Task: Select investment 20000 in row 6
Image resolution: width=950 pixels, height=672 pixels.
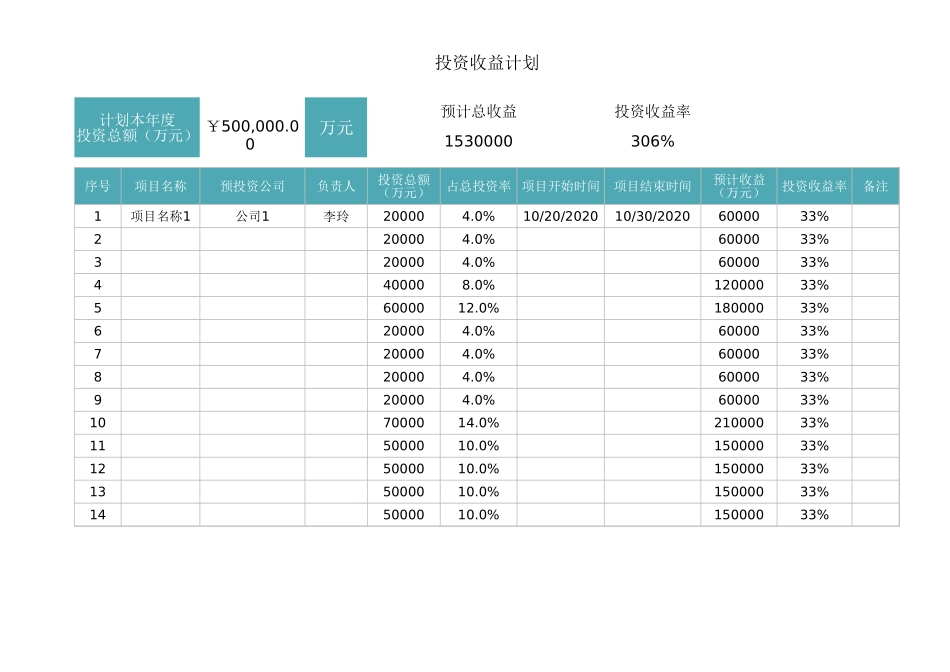Action: click(x=404, y=331)
